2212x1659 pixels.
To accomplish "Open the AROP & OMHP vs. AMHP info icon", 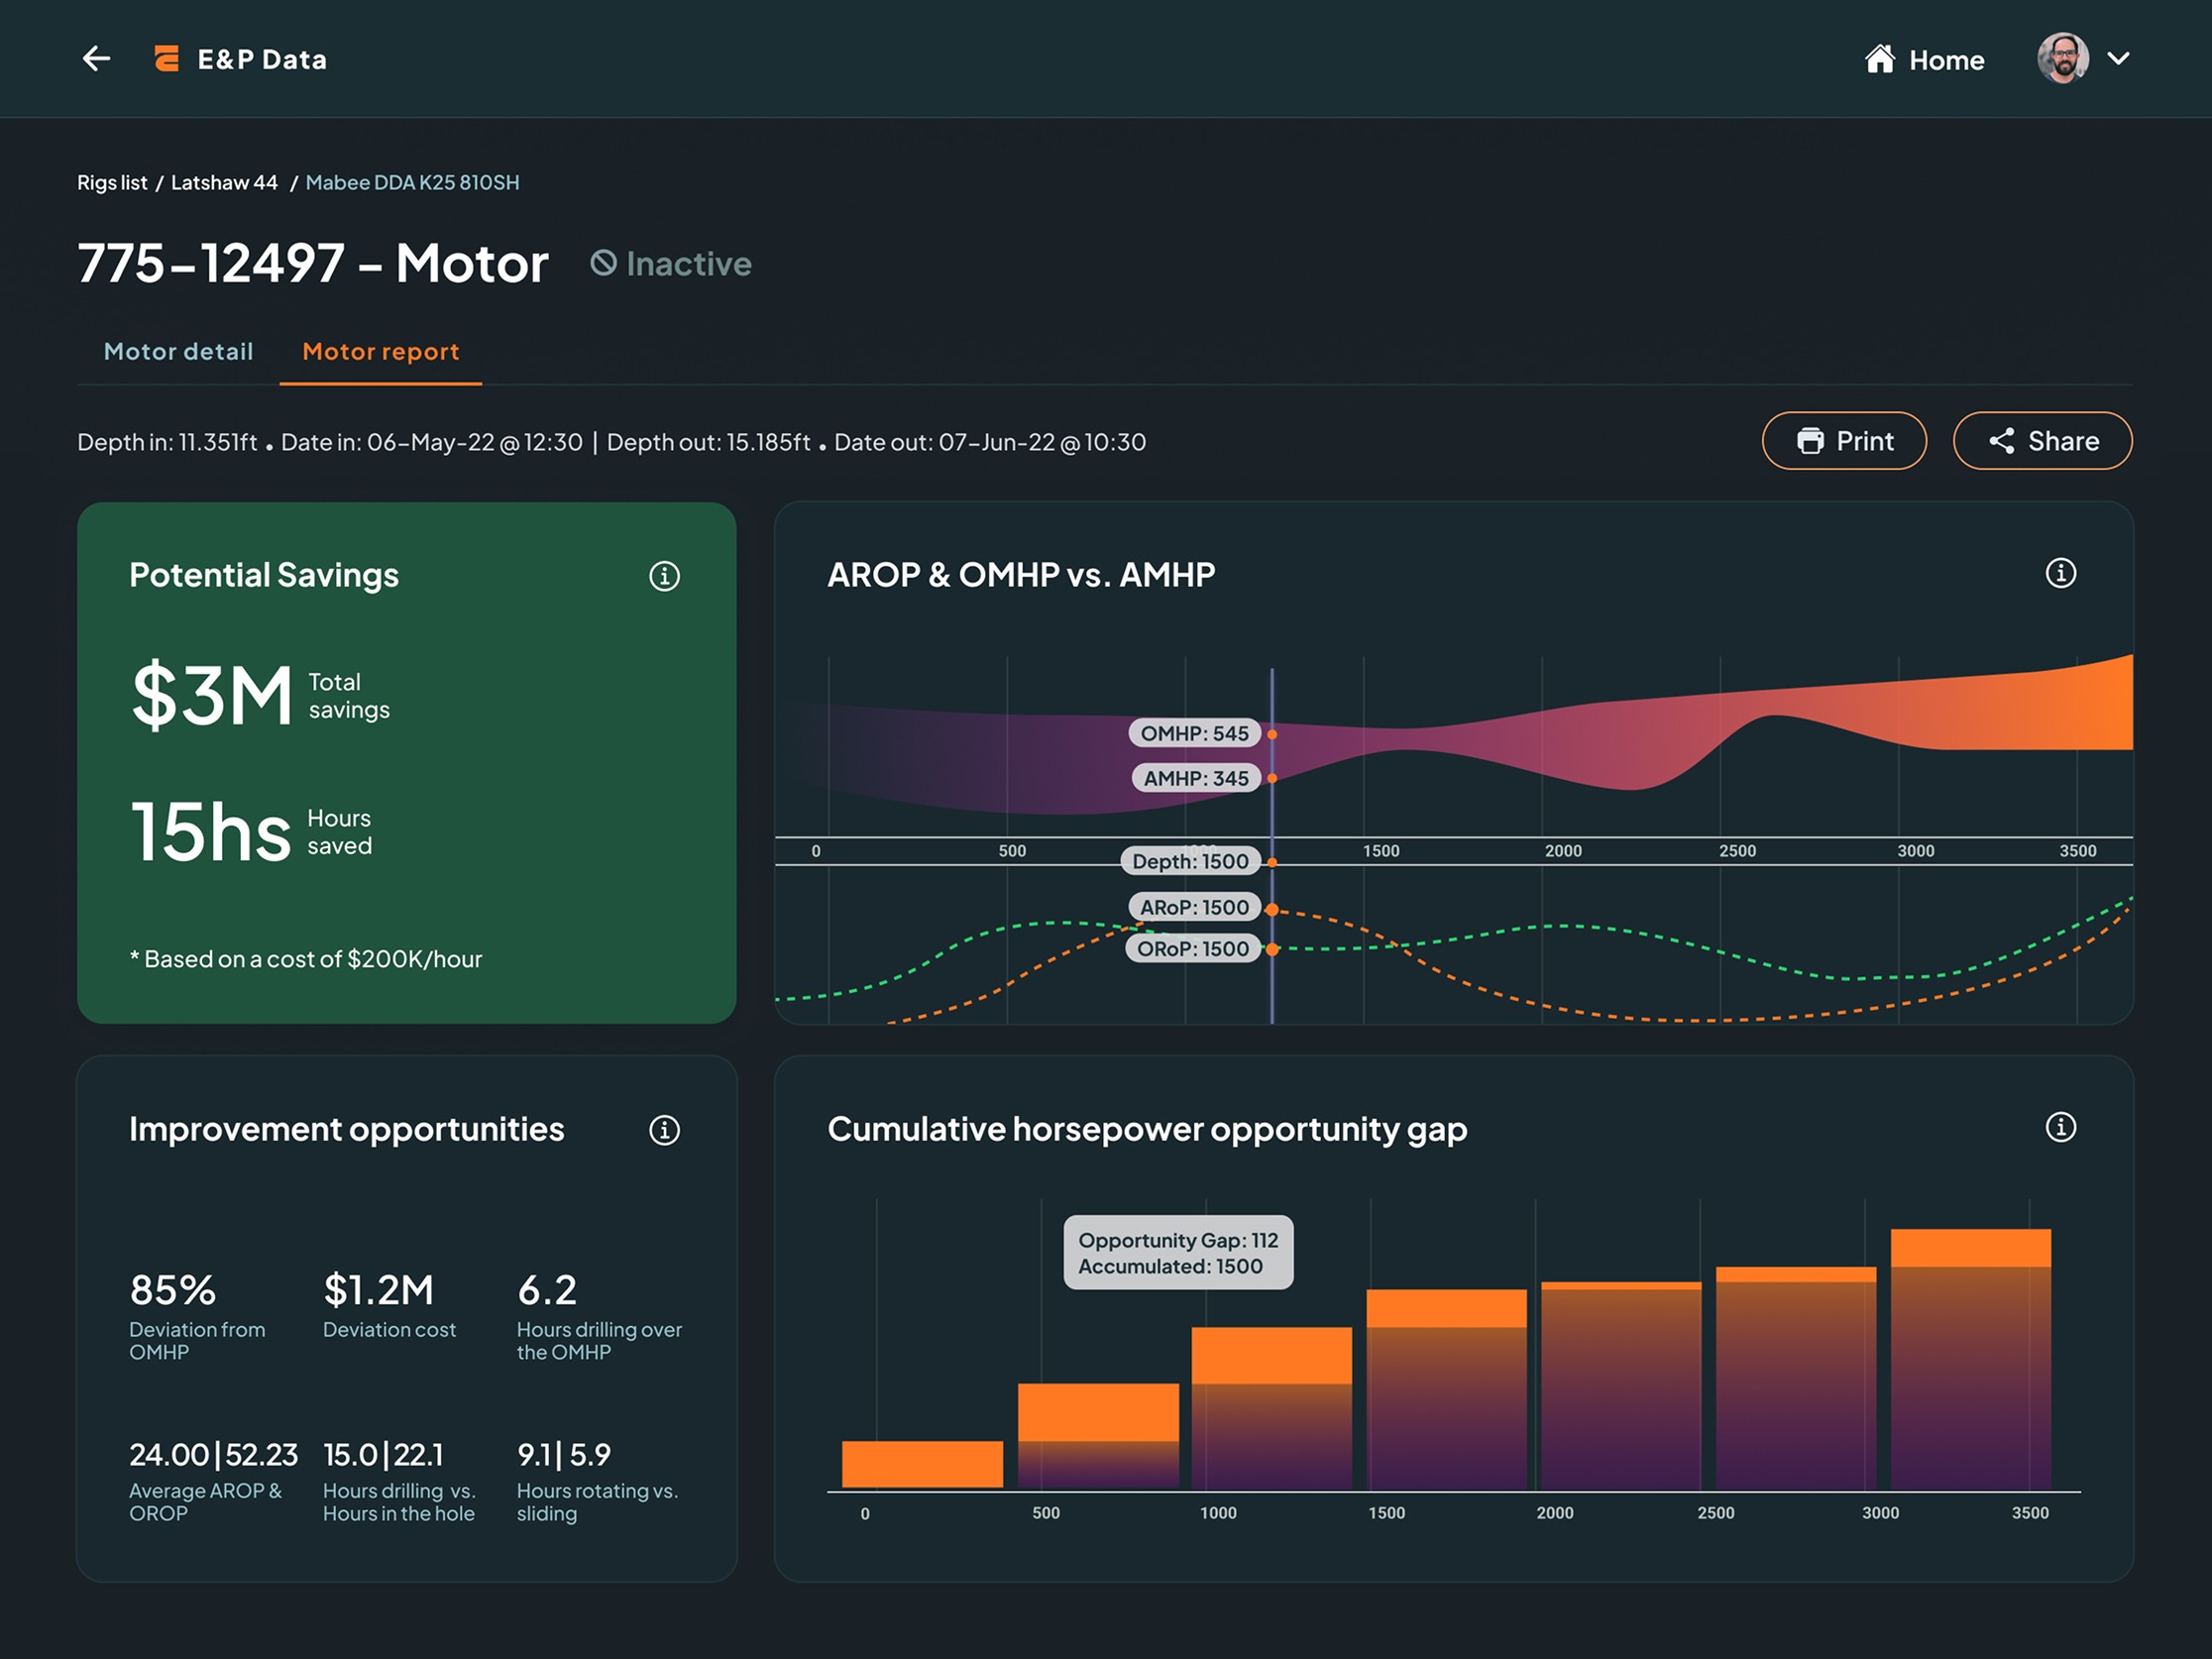I will pyautogui.click(x=2060, y=573).
